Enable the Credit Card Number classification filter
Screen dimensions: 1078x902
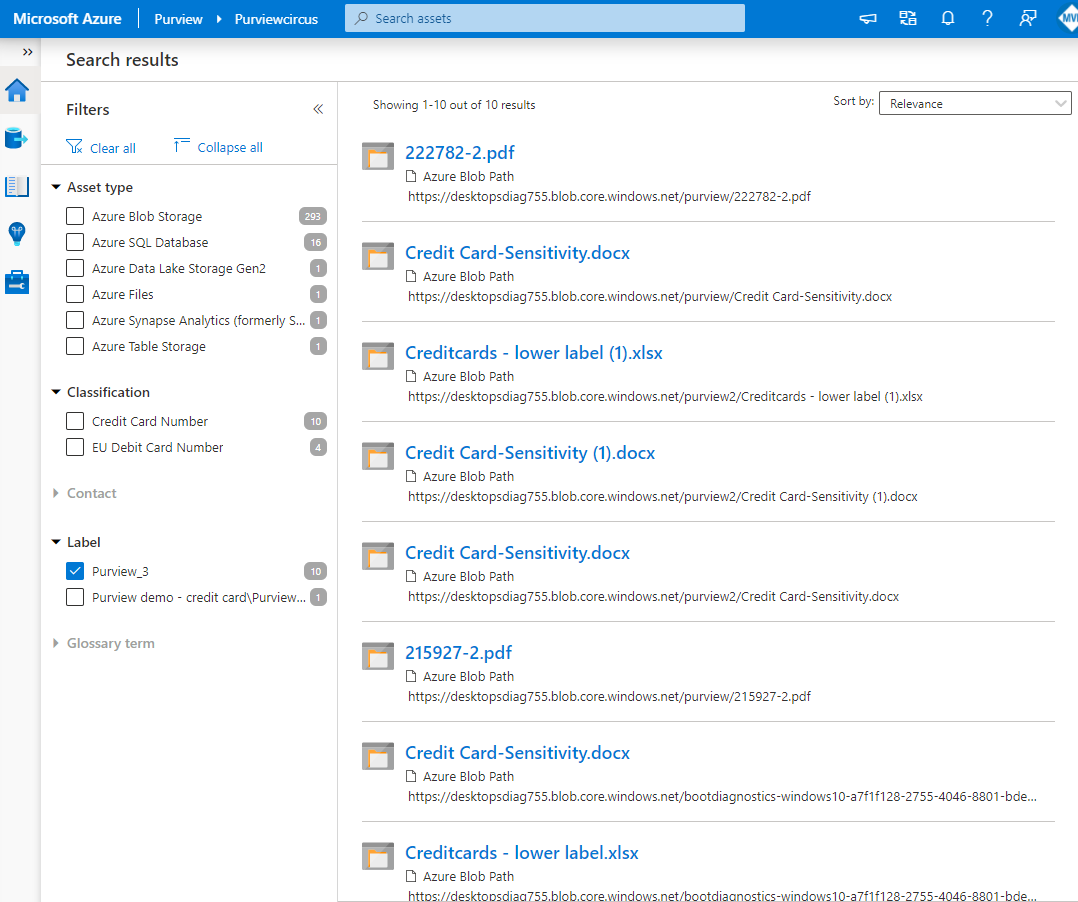[75, 421]
